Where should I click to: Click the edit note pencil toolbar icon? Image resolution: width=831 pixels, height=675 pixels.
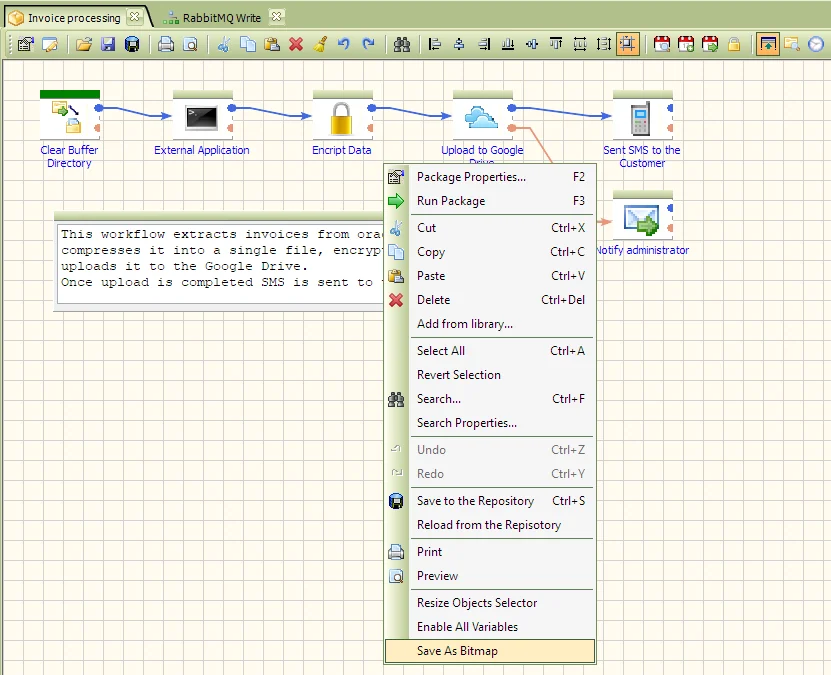tap(50, 44)
